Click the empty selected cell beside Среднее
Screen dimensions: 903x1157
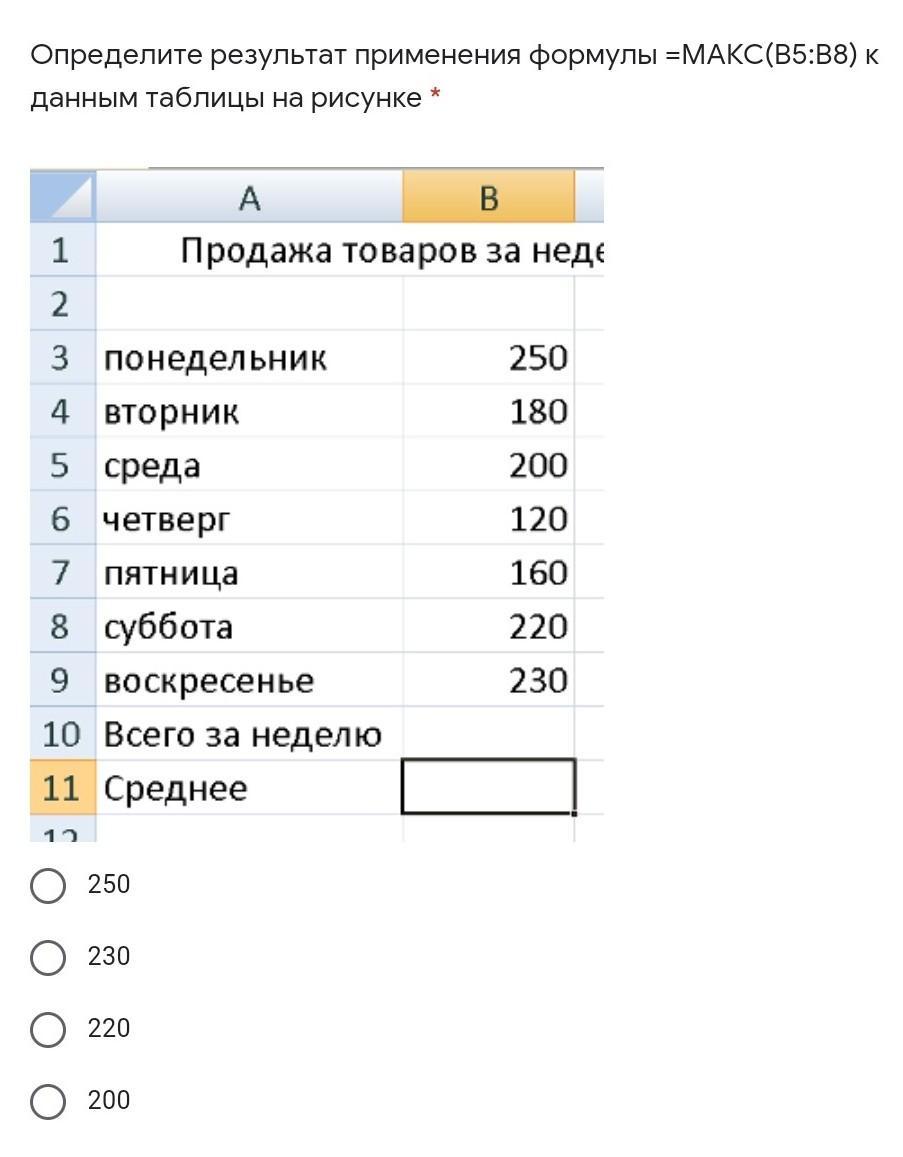click(x=488, y=787)
